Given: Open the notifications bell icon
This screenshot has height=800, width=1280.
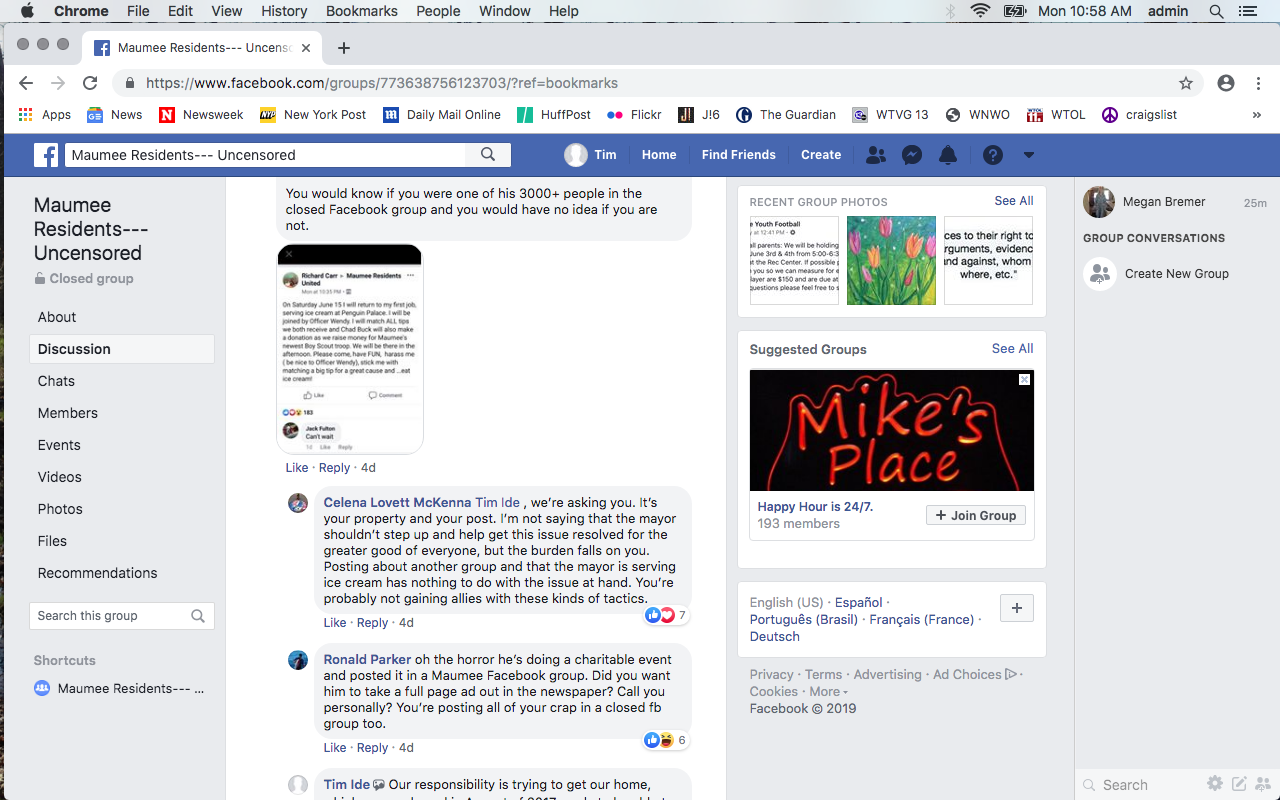Looking at the screenshot, I should coord(948,155).
